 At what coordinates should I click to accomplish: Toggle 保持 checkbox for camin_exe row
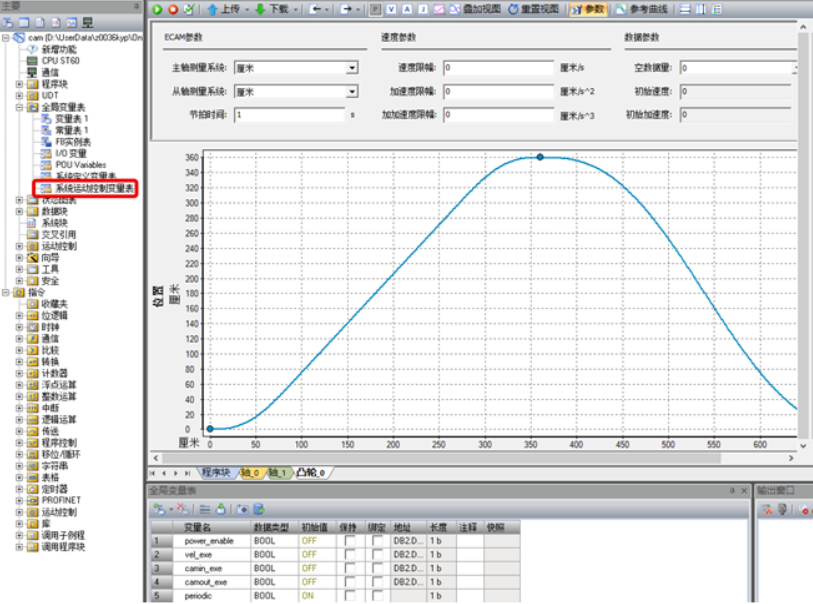click(350, 568)
